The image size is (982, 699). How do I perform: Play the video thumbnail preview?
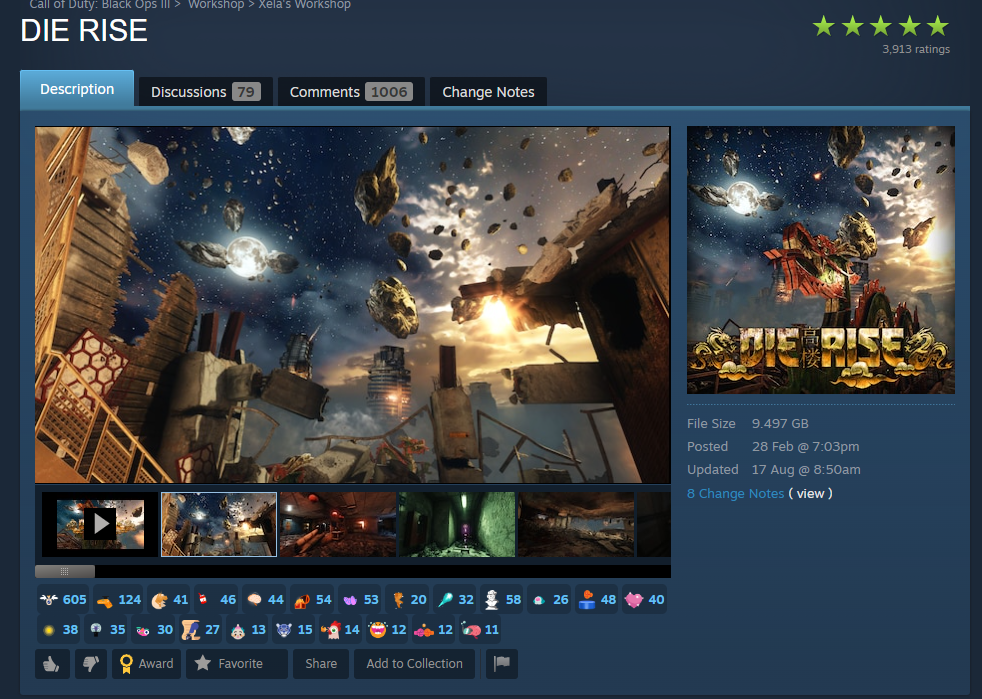tap(99, 524)
